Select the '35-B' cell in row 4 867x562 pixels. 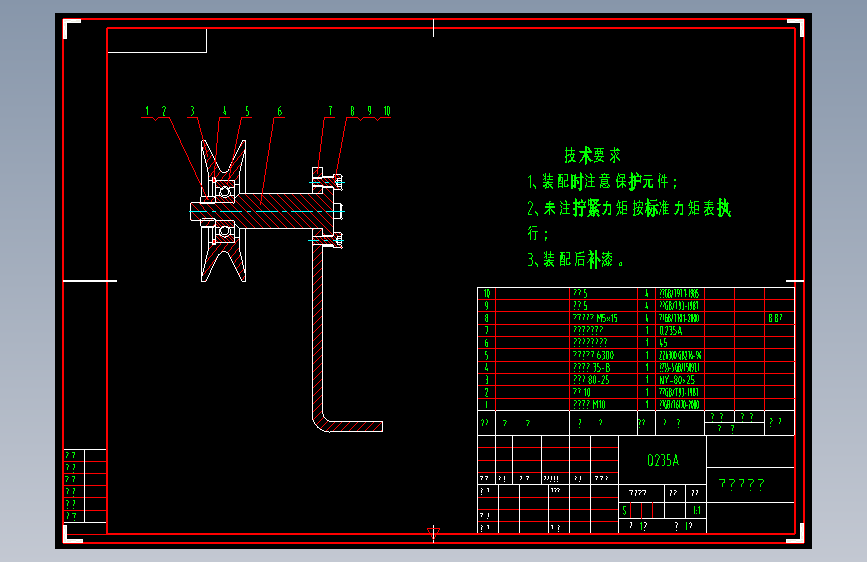pos(602,367)
